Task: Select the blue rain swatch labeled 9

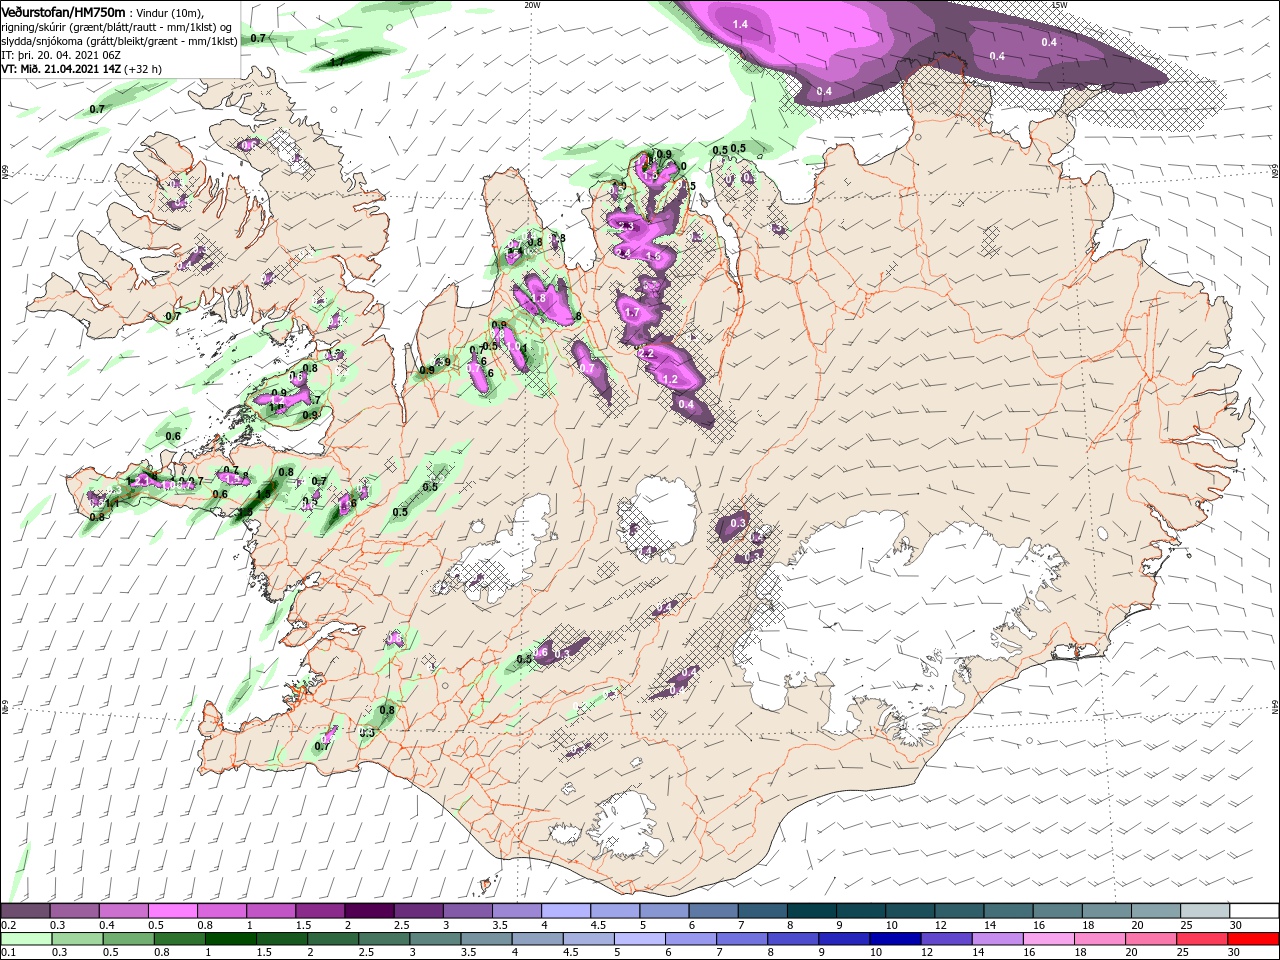Action: pyautogui.click(x=844, y=938)
